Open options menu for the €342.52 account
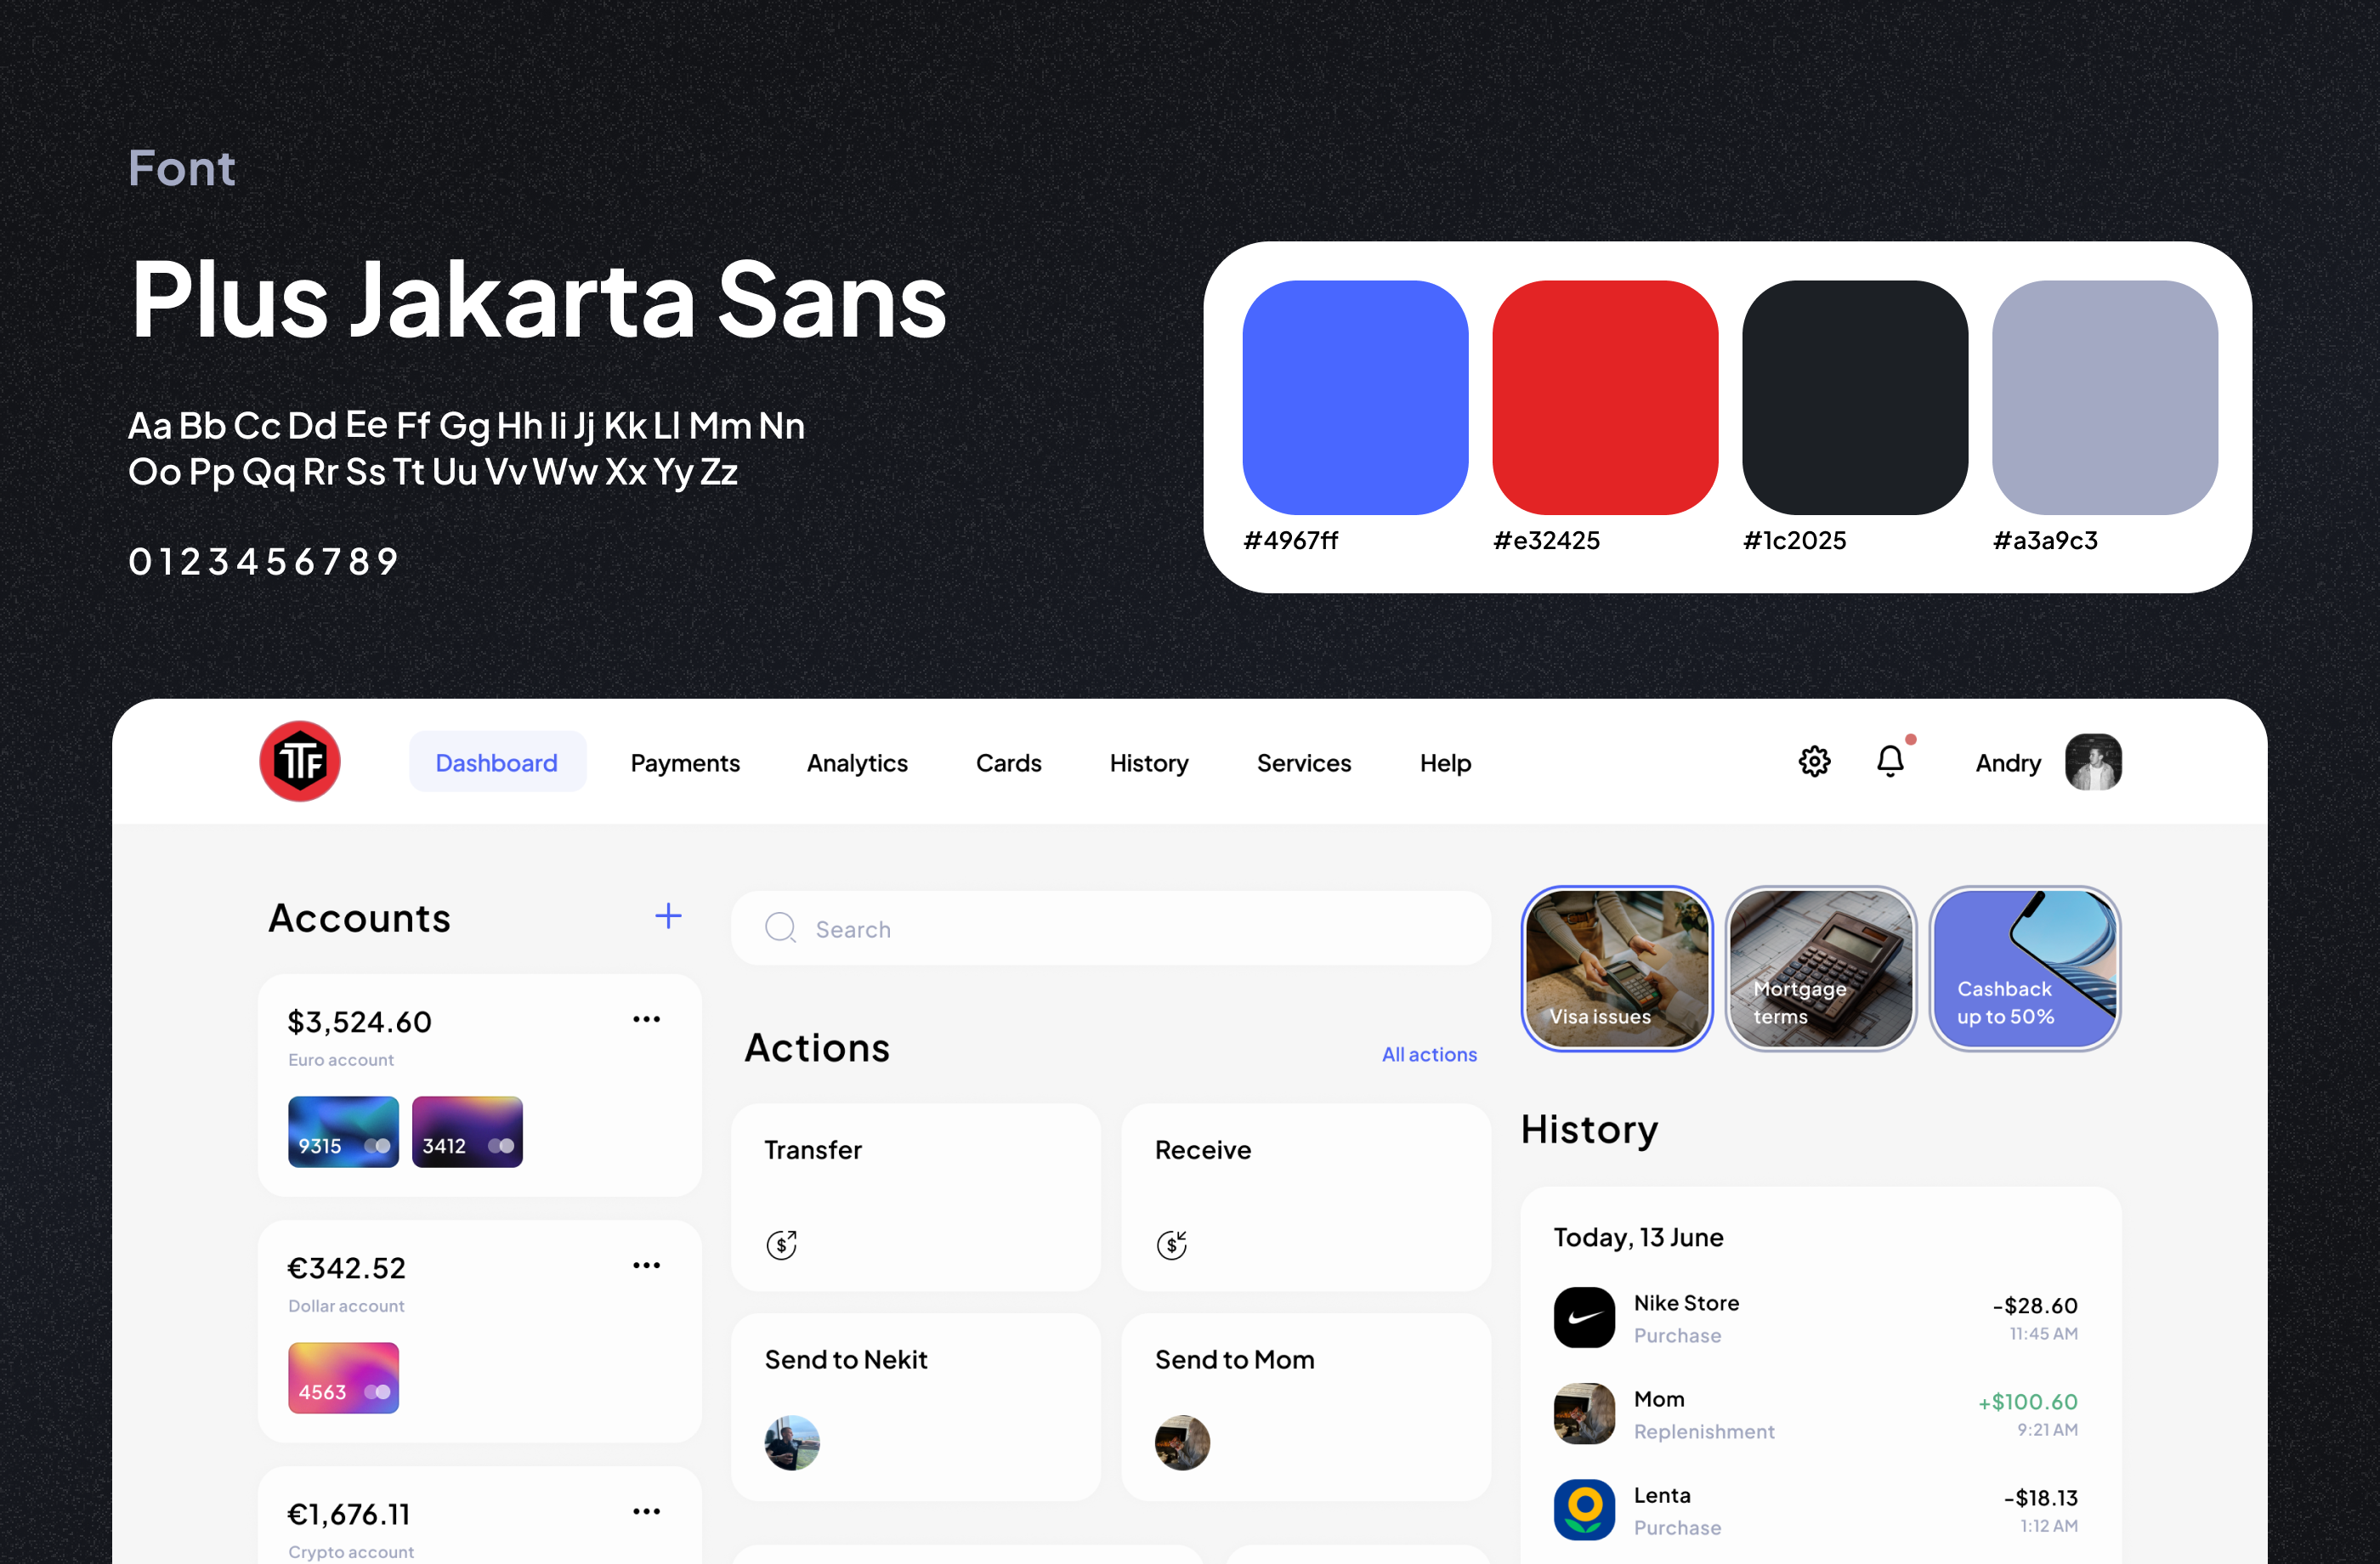The height and width of the screenshot is (1564, 2380). 647,1265
